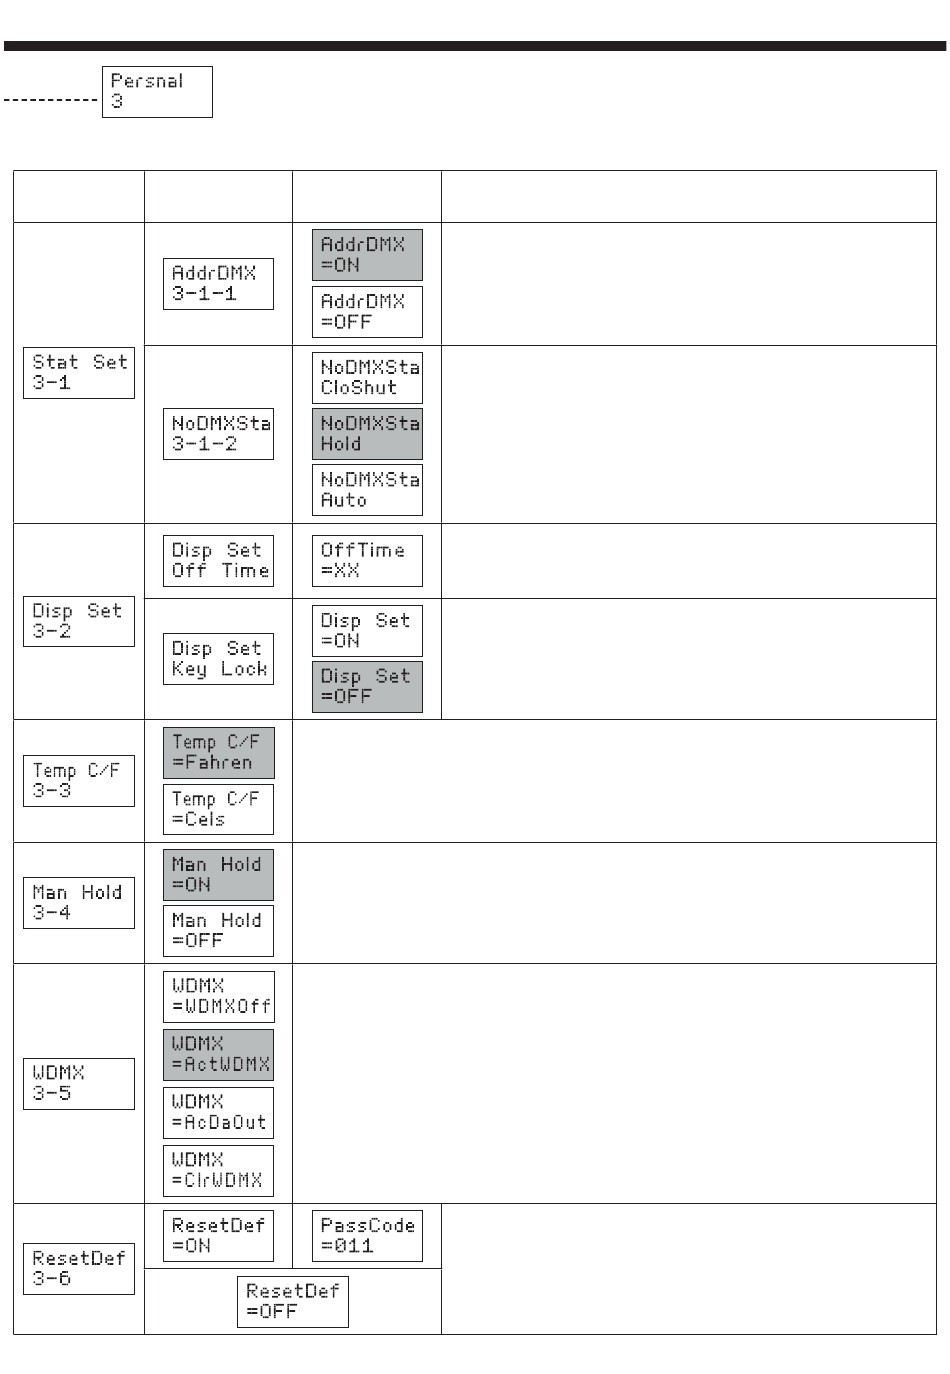Select the NoDMXSta CloShut option
This screenshot has width=950, height=1374.
[x=367, y=378]
